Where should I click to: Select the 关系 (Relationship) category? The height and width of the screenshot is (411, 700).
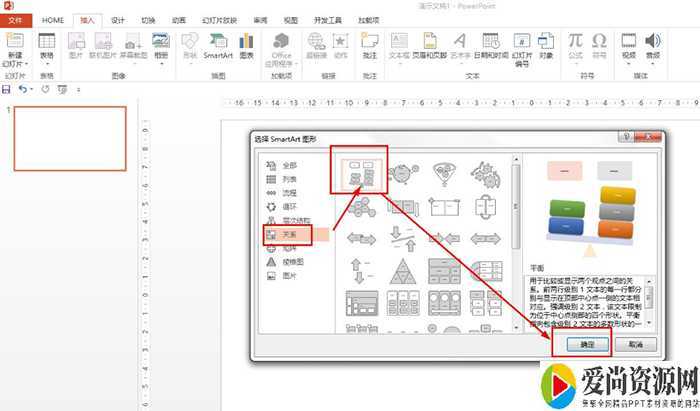(285, 234)
